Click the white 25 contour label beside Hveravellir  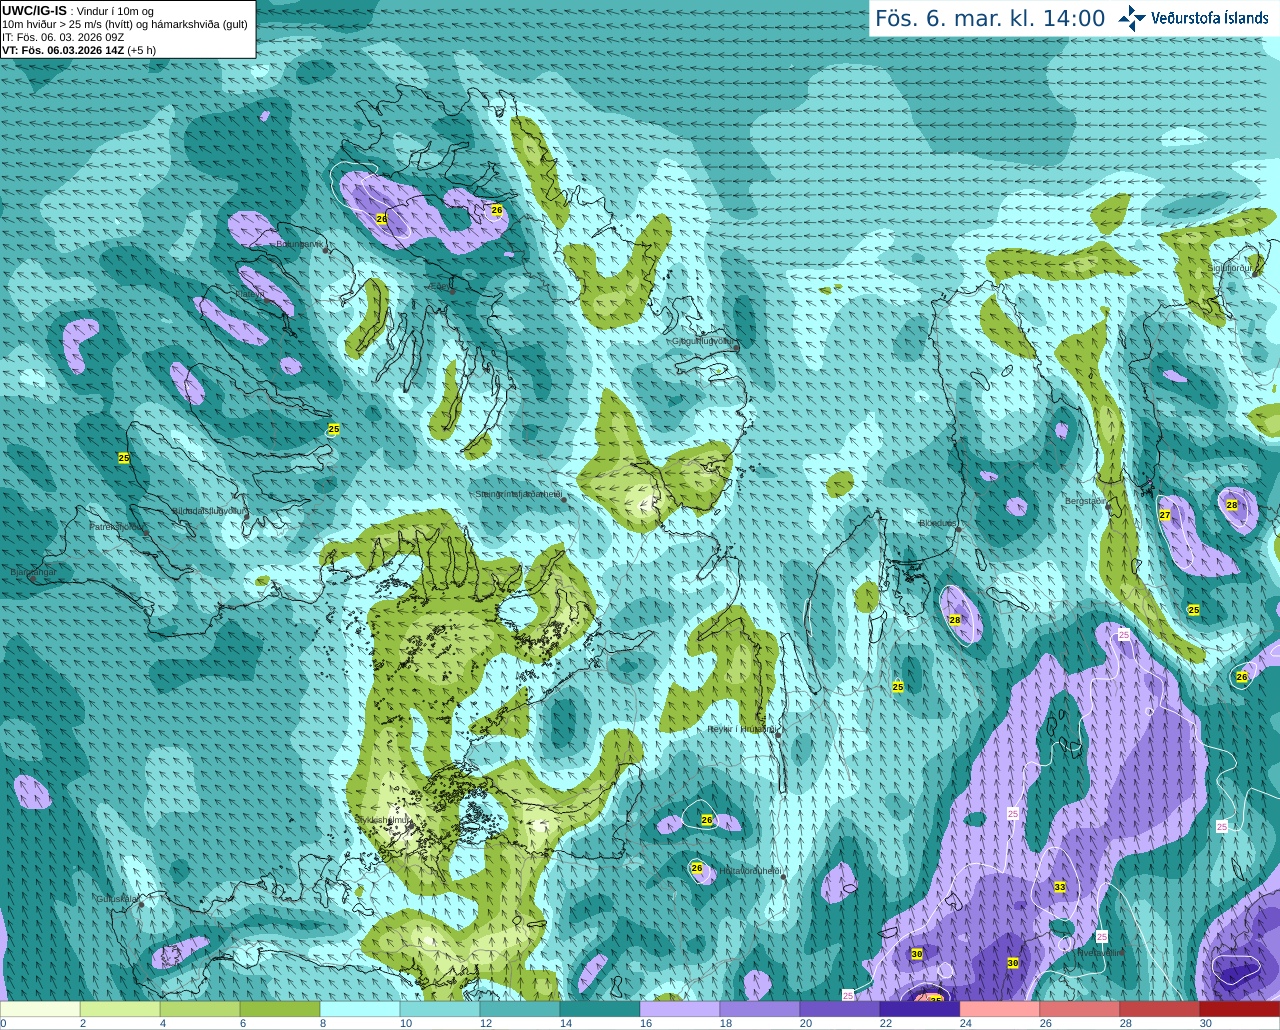point(1101,937)
